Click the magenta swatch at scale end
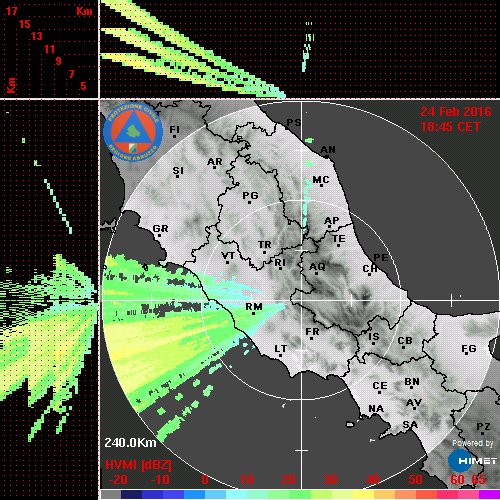Screen dimensions: 500x500 [x=489, y=494]
